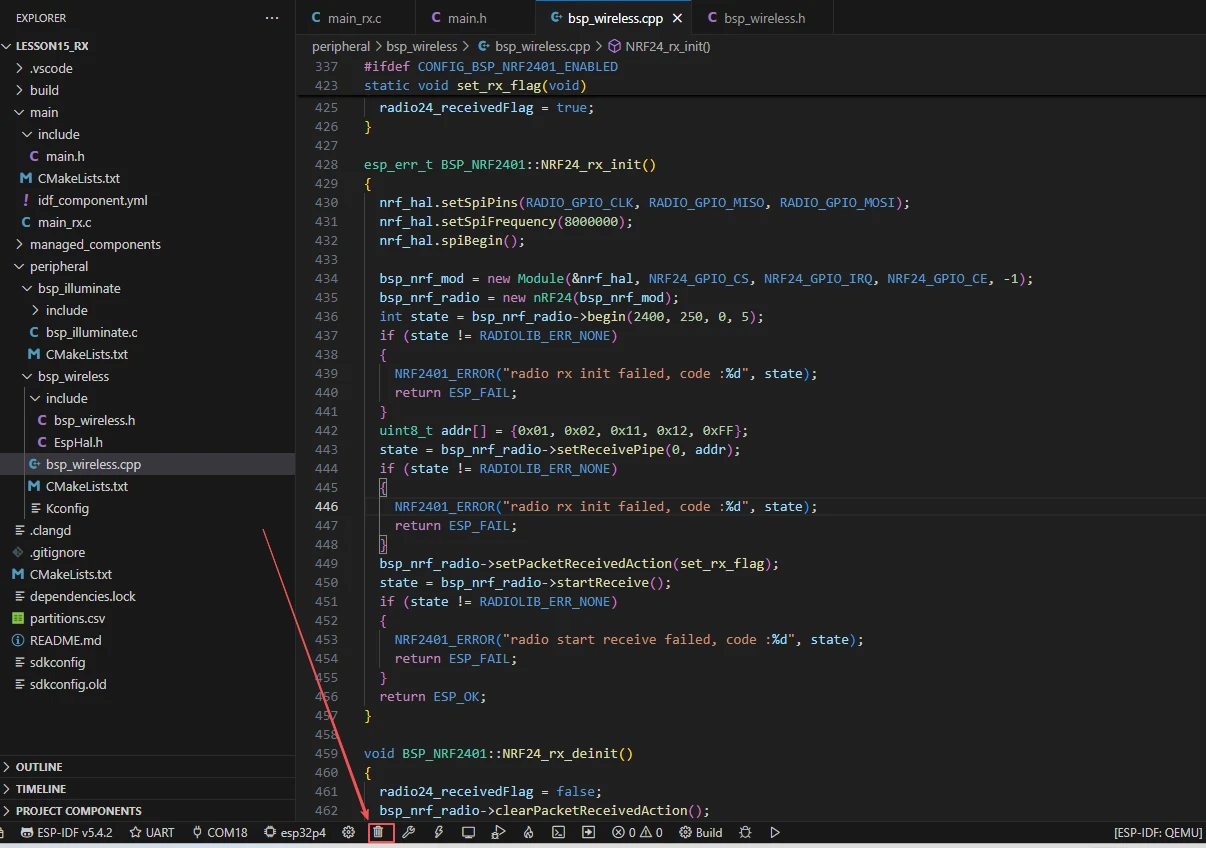Click the bug debug icon in status bar

point(745,832)
